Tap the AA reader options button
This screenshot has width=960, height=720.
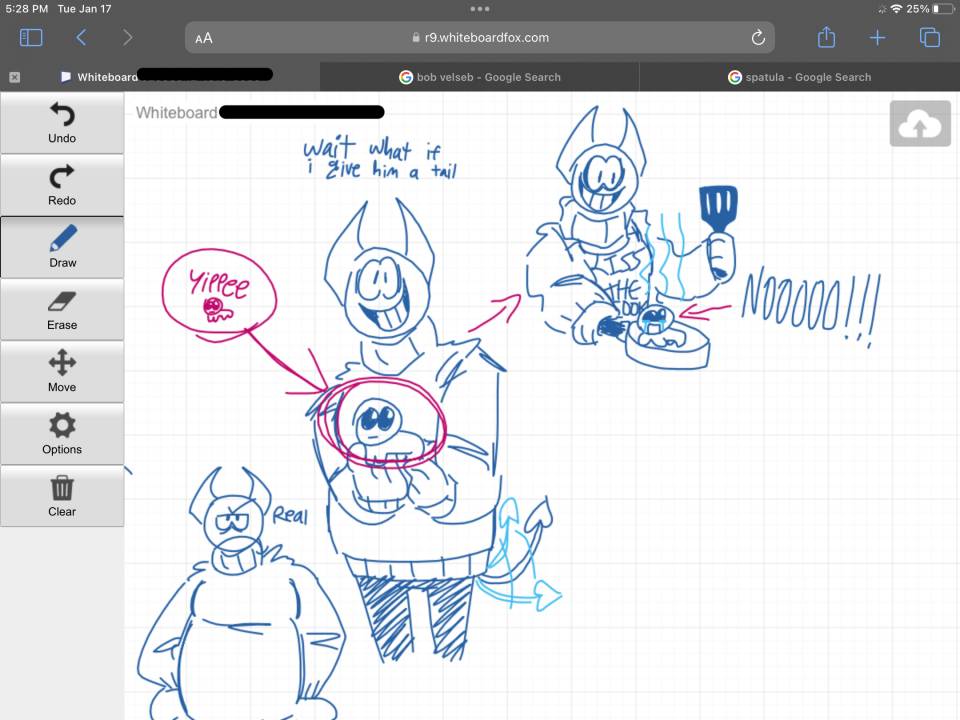pyautogui.click(x=204, y=38)
